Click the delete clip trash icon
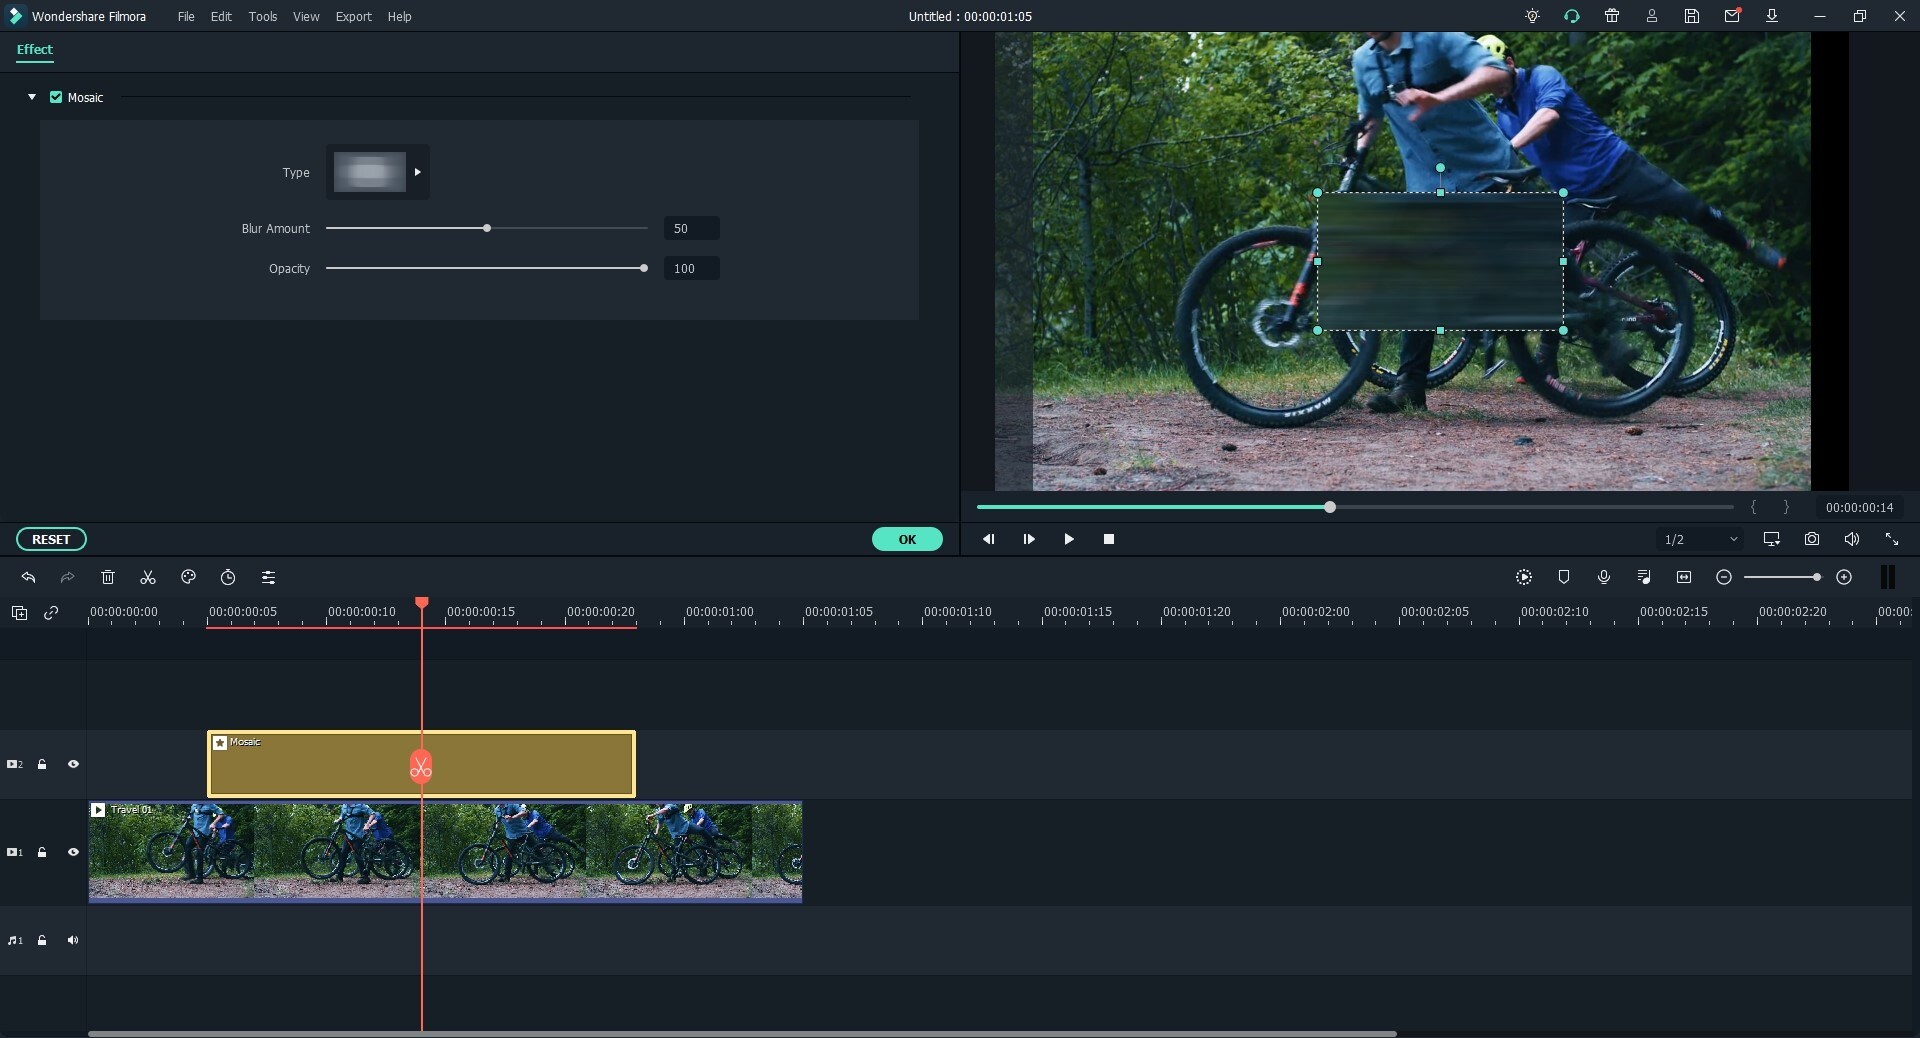The height and width of the screenshot is (1038, 1920). [107, 577]
